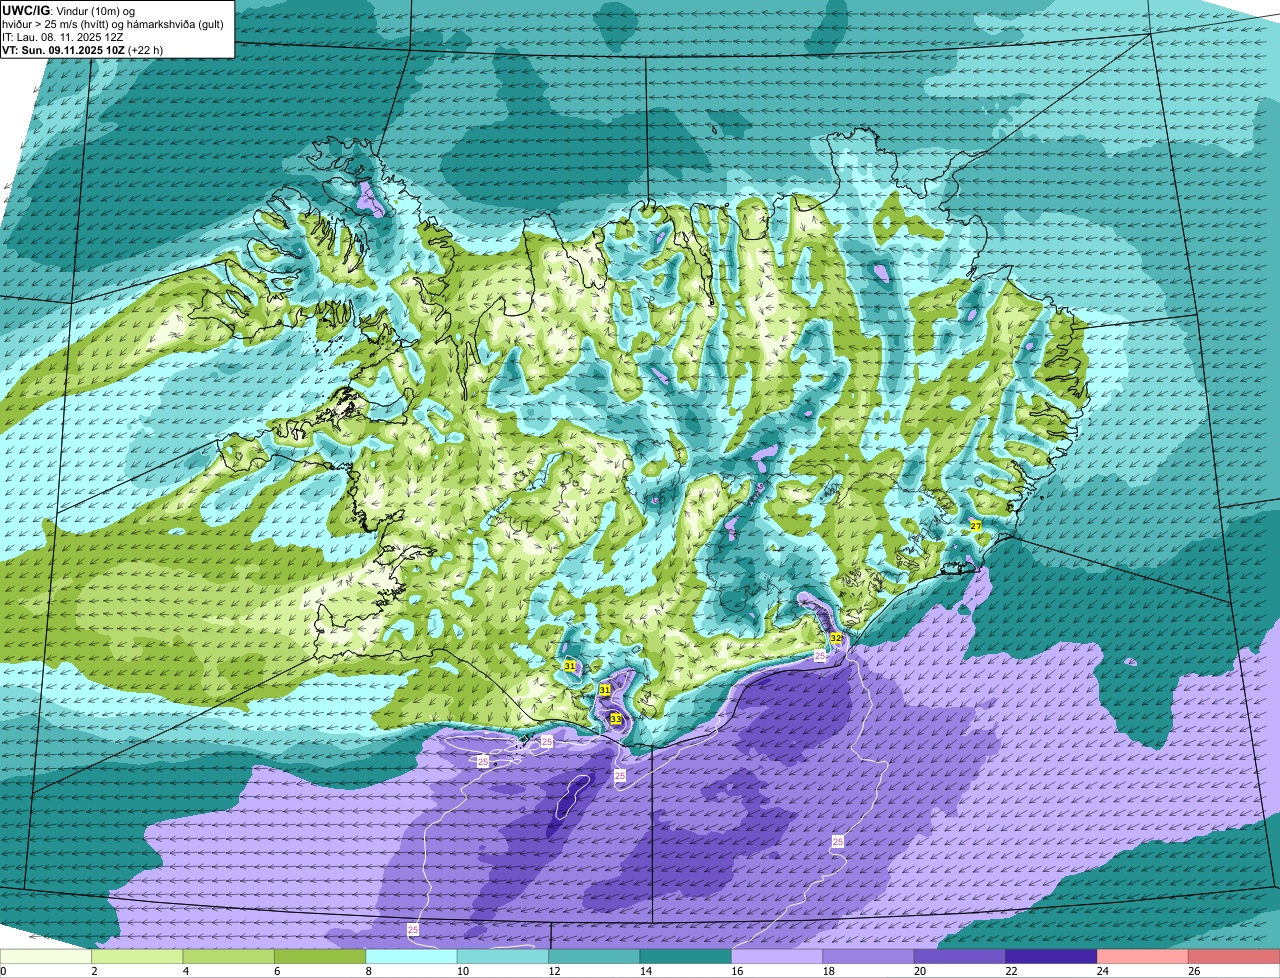Click the yellow 32 peak gust label

pos(835,637)
